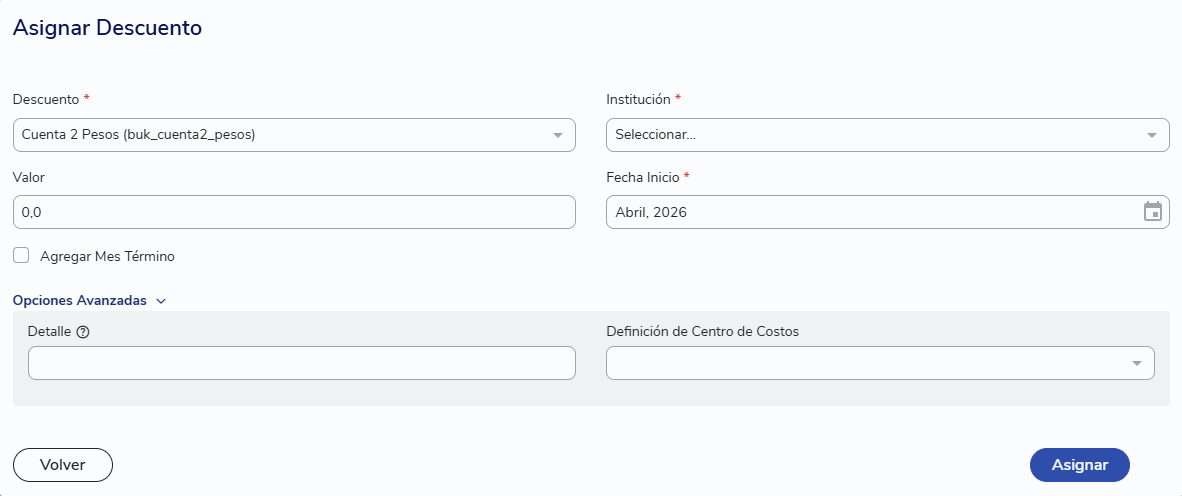The width and height of the screenshot is (1182, 496).
Task: Focus the Detalle text field
Action: tap(302, 363)
